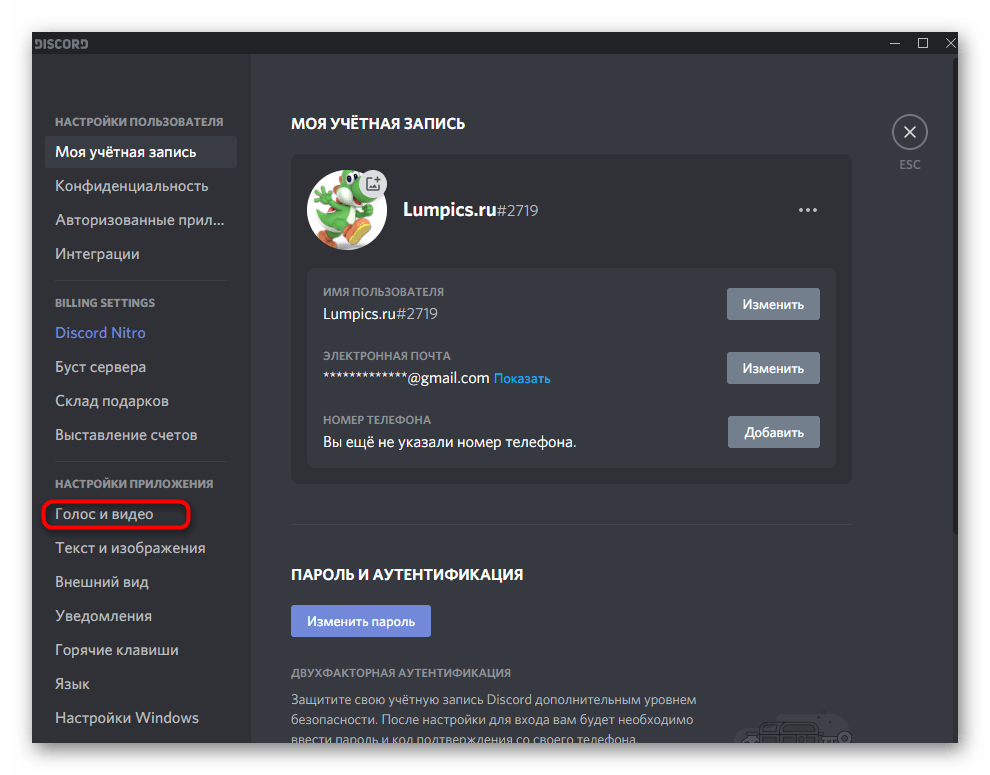Open Горячие клавиши settings

click(x=117, y=650)
